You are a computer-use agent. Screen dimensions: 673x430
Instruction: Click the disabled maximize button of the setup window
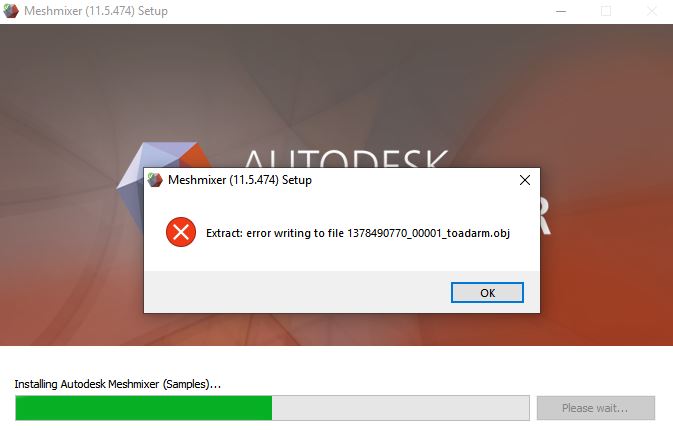click(x=606, y=11)
